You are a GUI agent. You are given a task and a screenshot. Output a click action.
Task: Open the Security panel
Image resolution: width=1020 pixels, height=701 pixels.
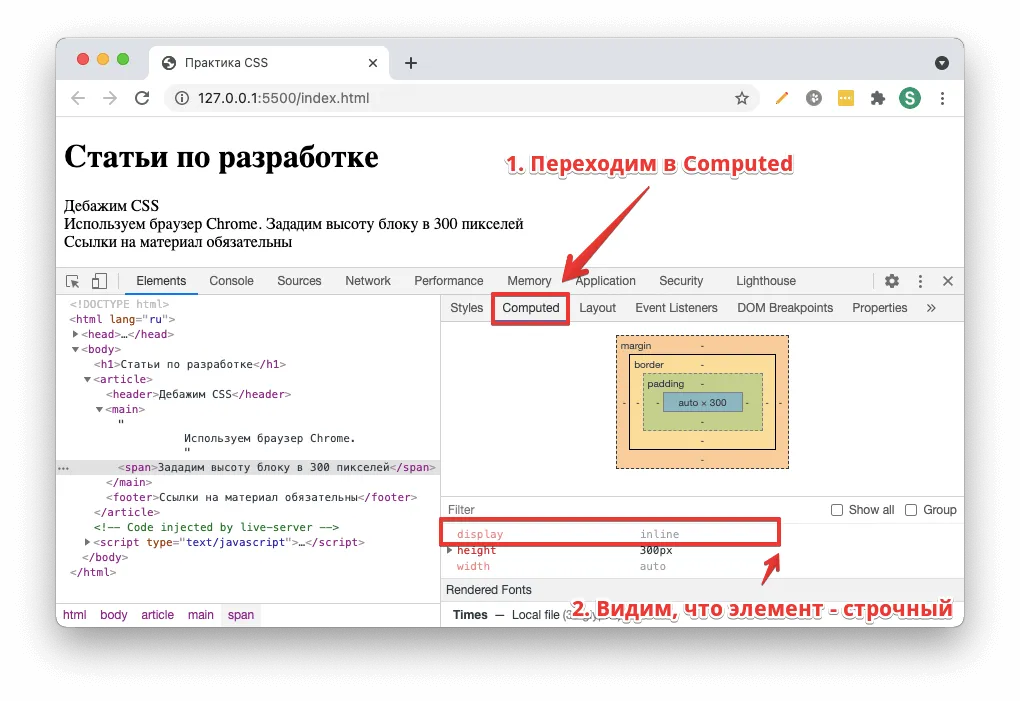coord(681,281)
